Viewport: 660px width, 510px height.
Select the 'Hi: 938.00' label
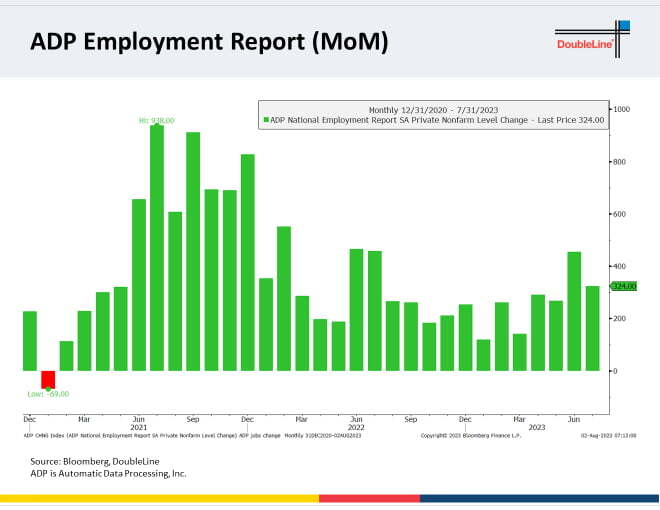(156, 120)
